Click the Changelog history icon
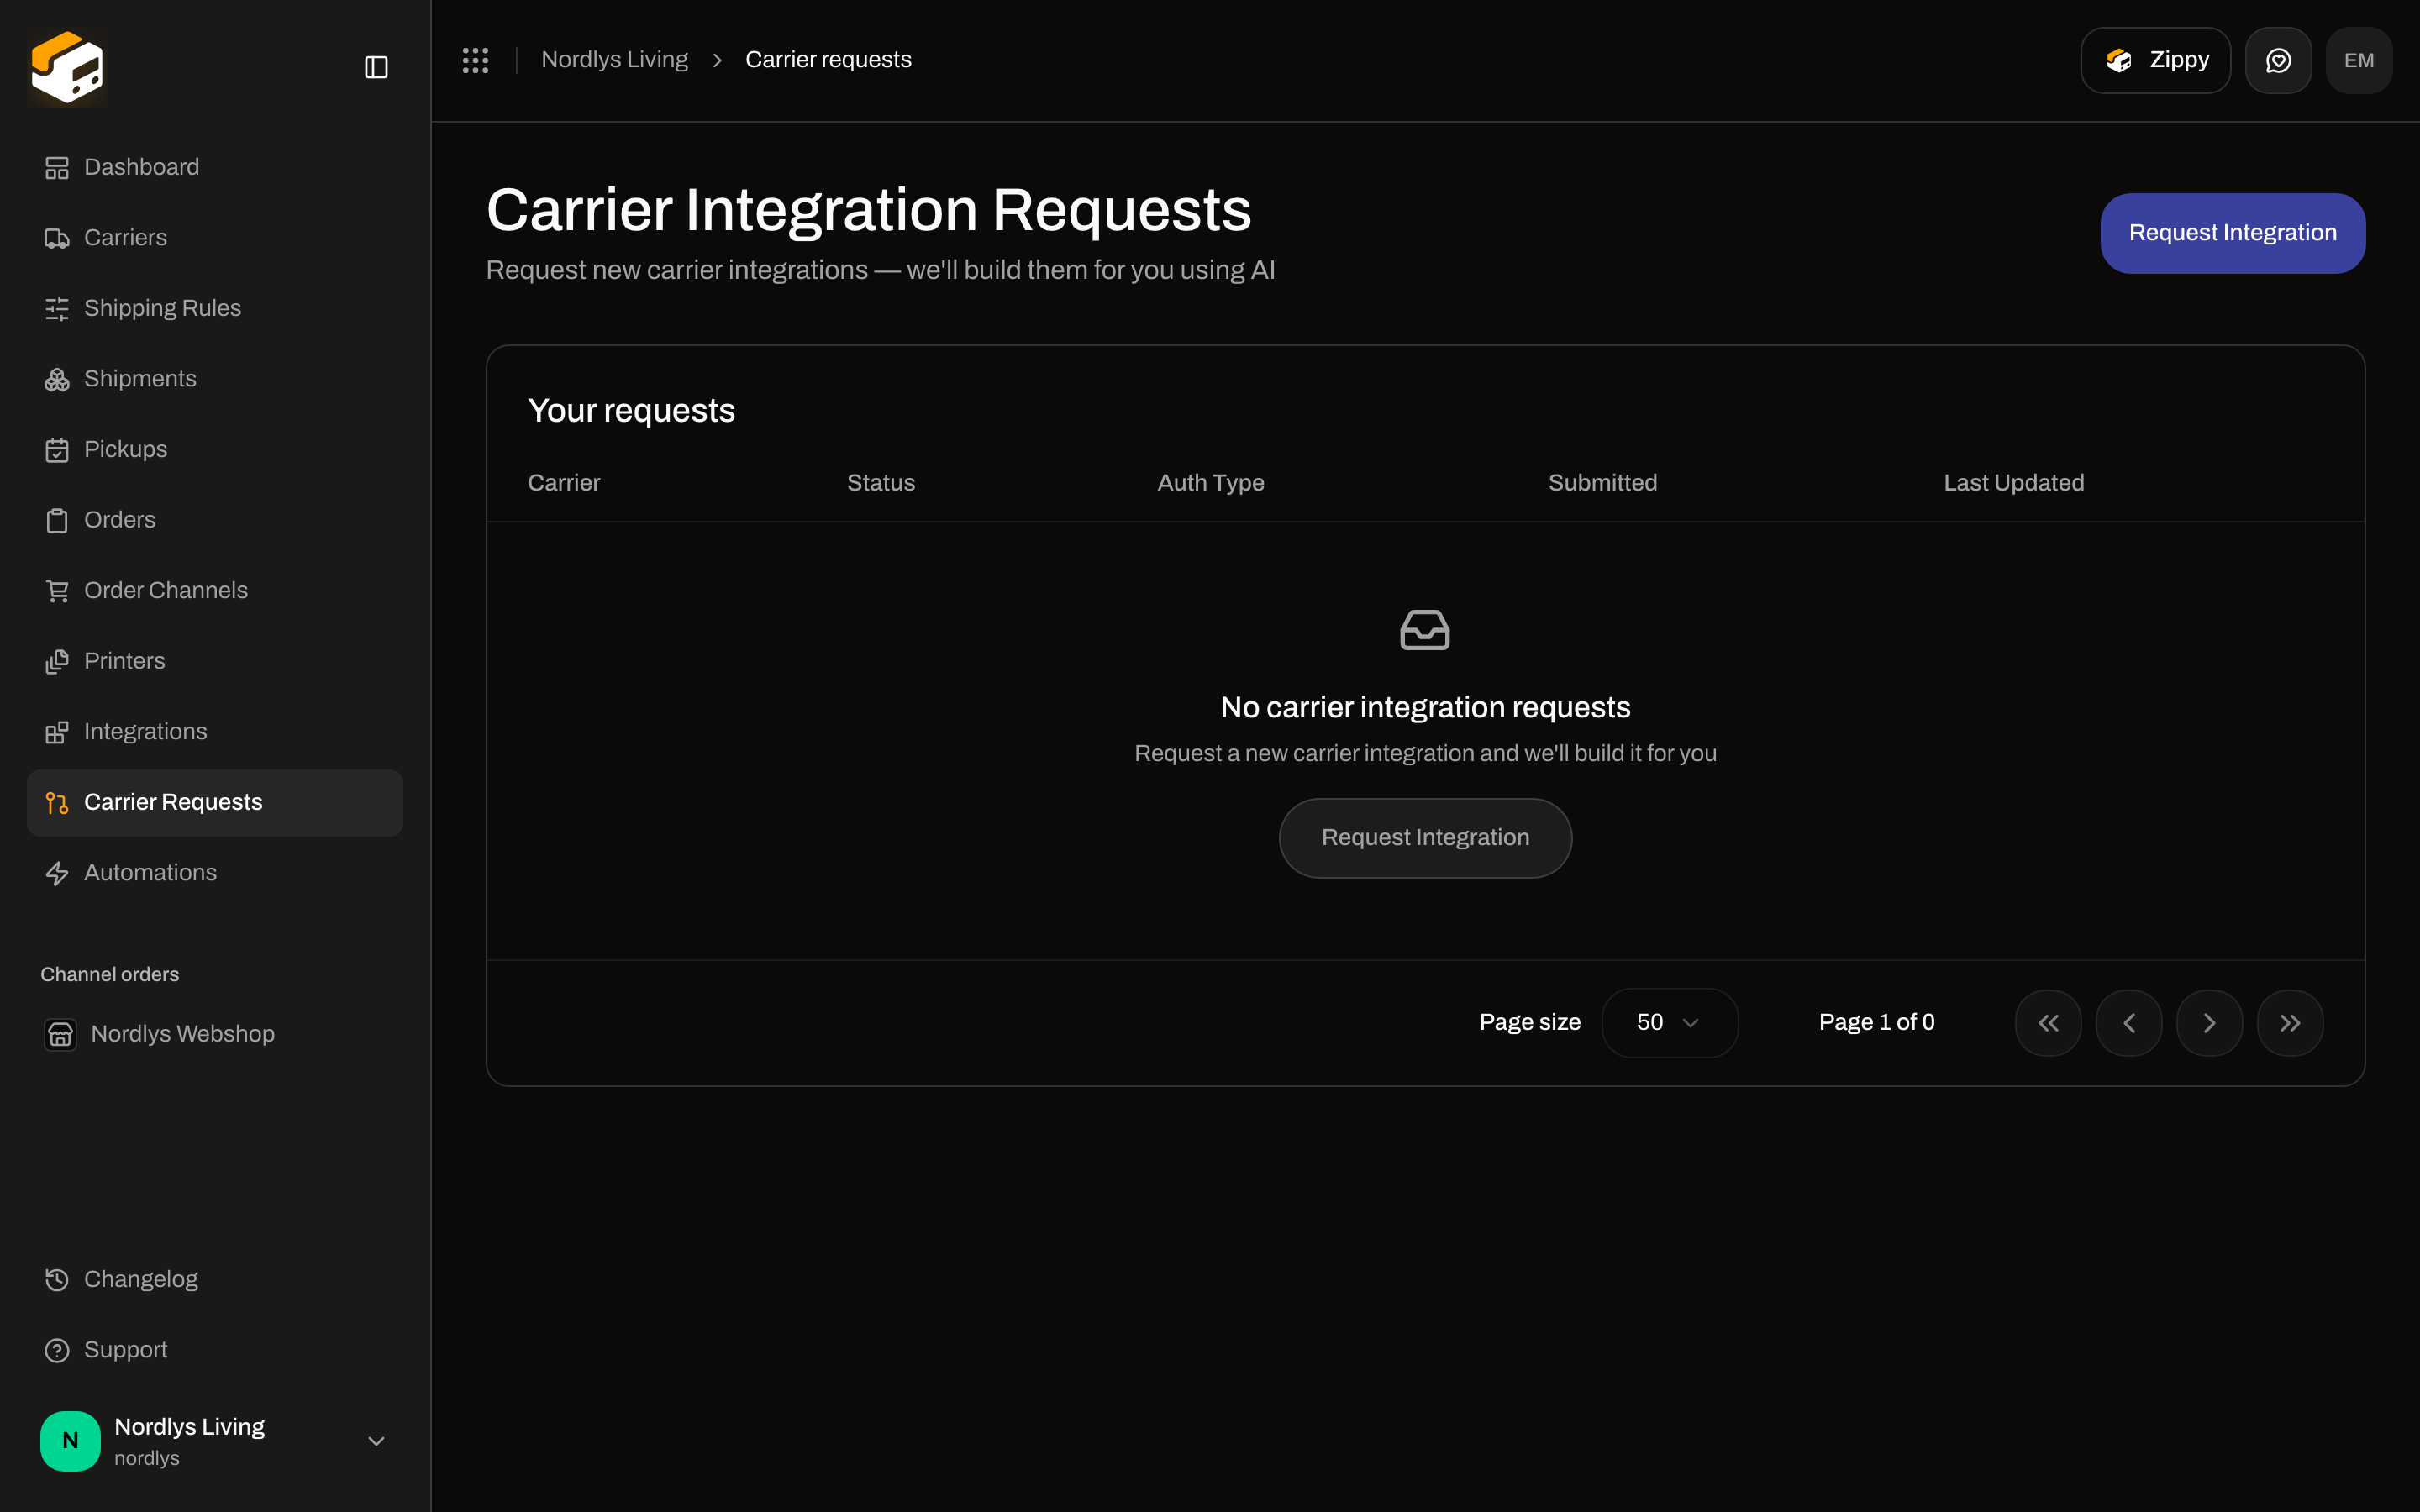The height and width of the screenshot is (1512, 2420). pyautogui.click(x=57, y=1280)
